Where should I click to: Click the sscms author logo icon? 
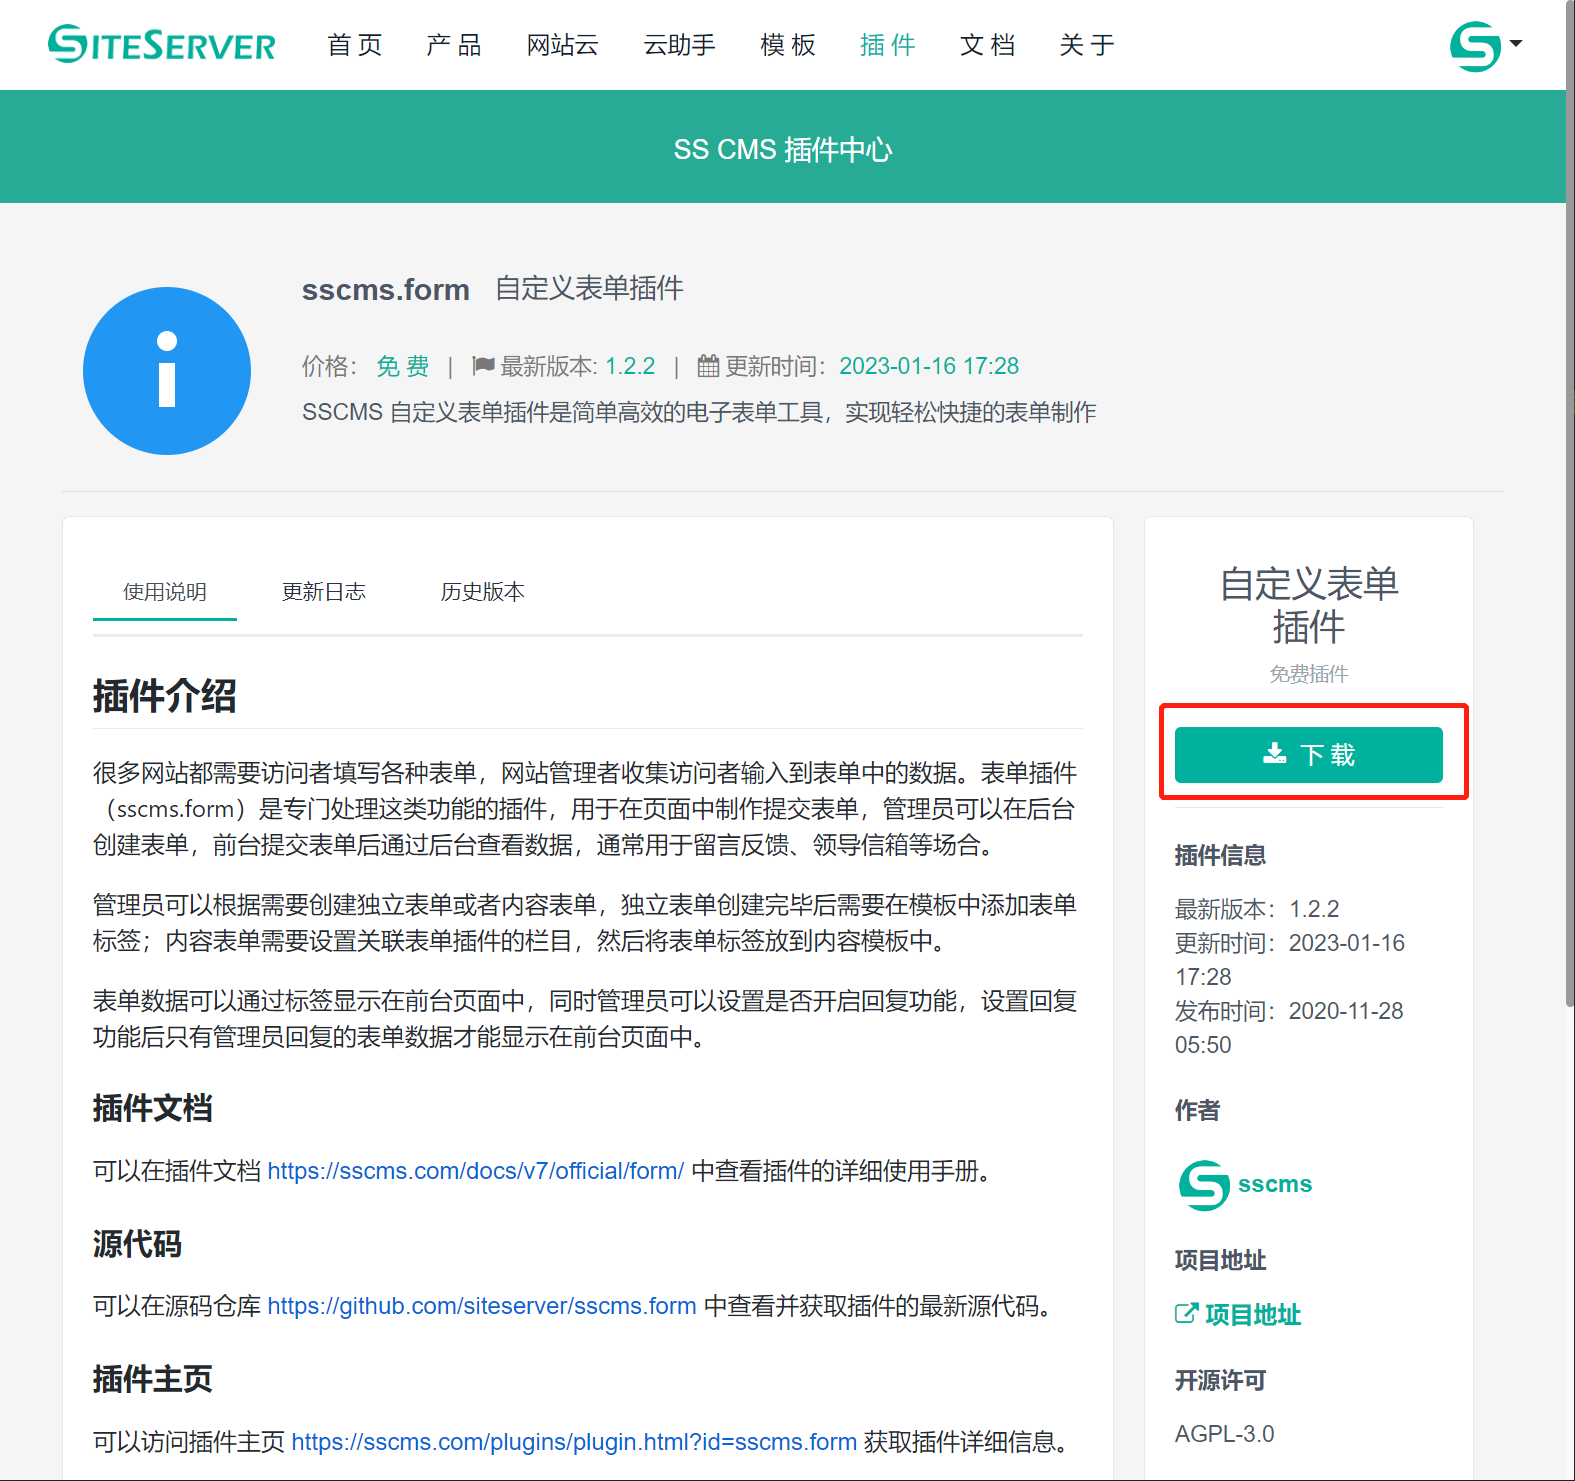1204,1185
